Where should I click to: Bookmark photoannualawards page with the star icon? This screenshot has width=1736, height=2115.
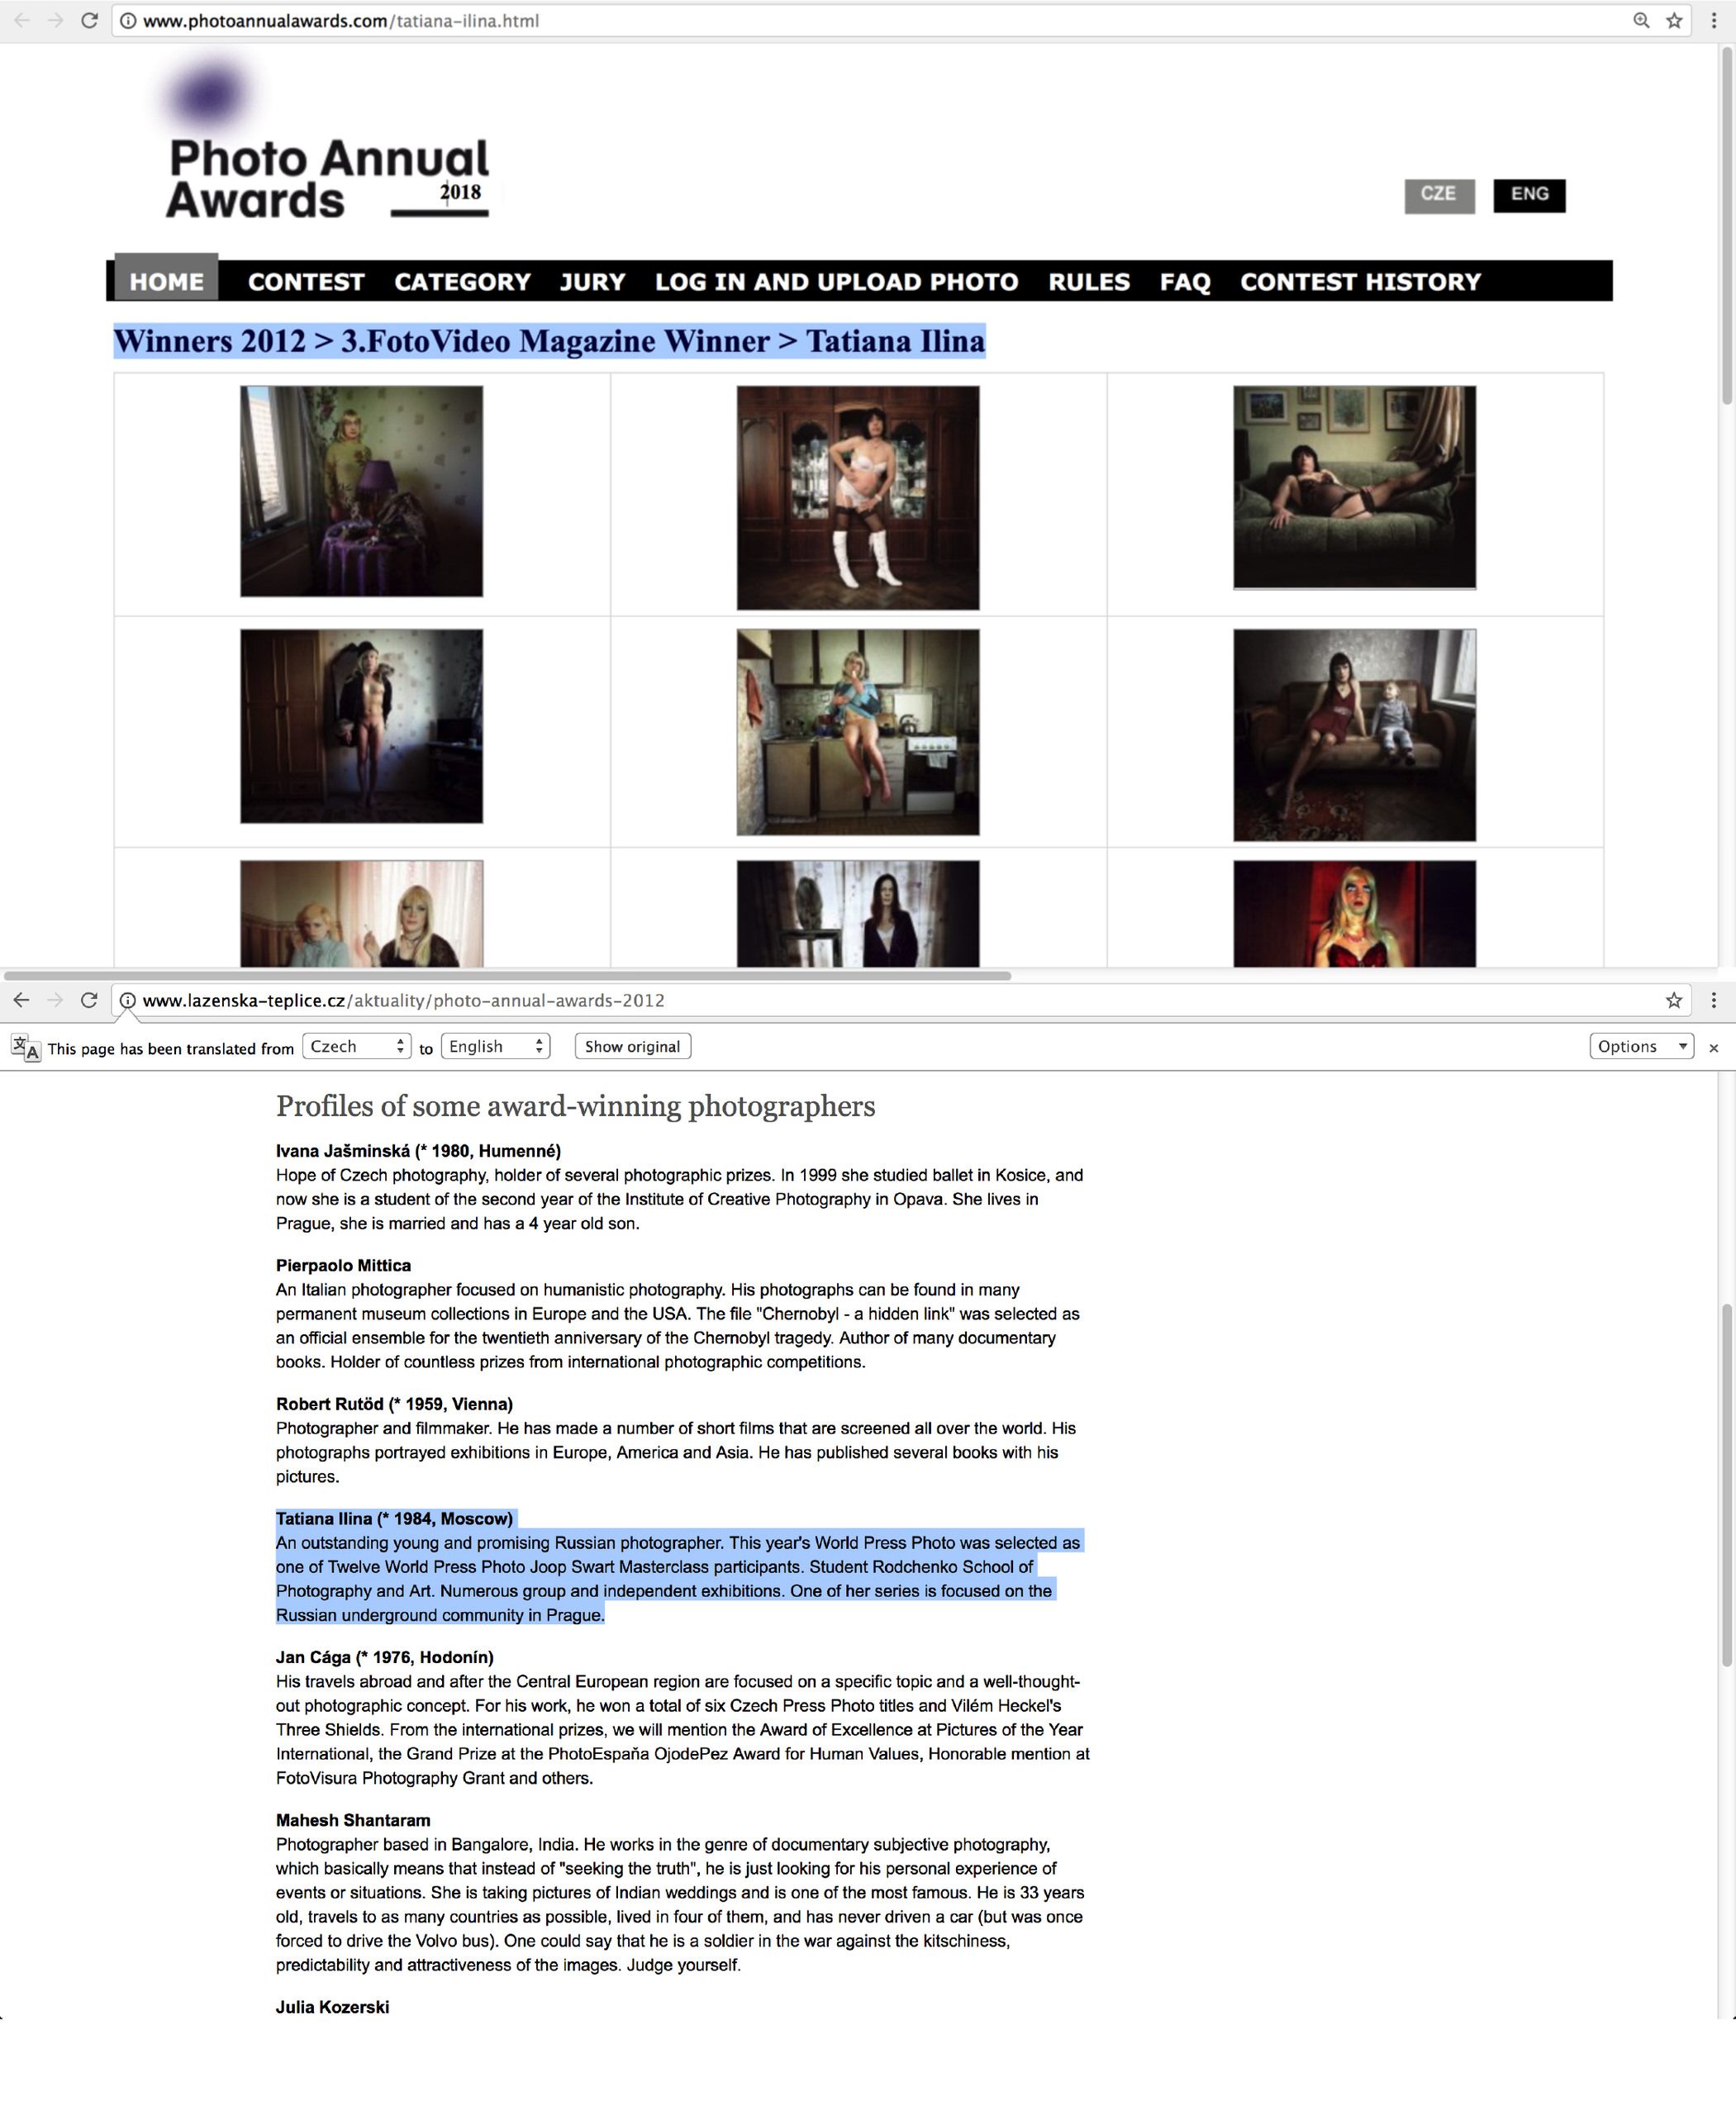1674,20
